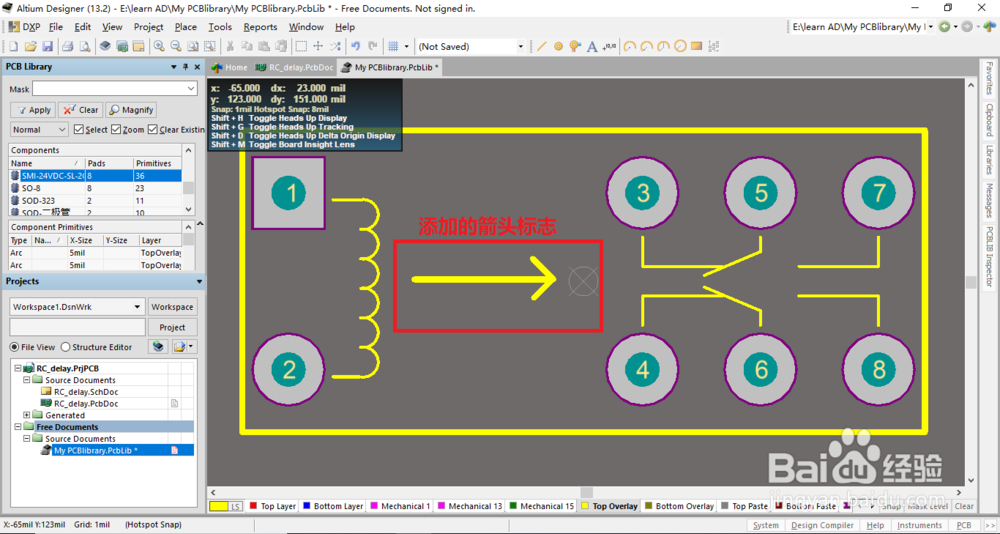Click the Zoom Out magnifier icon
The height and width of the screenshot is (534, 1000).
175,47
